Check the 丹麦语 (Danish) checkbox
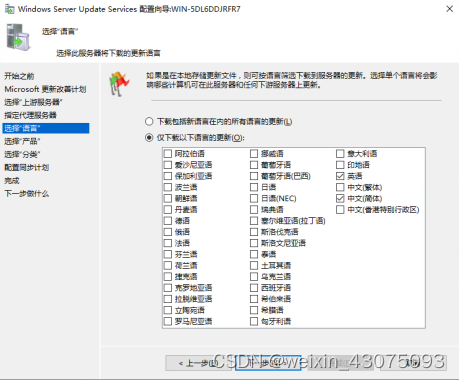Viewport: 460px width, 380px height. click(x=168, y=210)
